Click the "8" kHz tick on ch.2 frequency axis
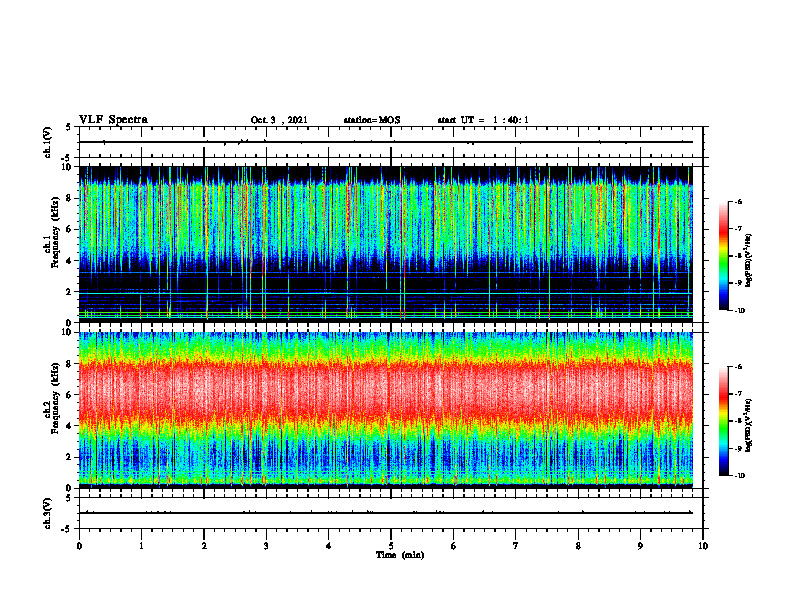This screenshot has width=792, height=612. click(x=70, y=364)
